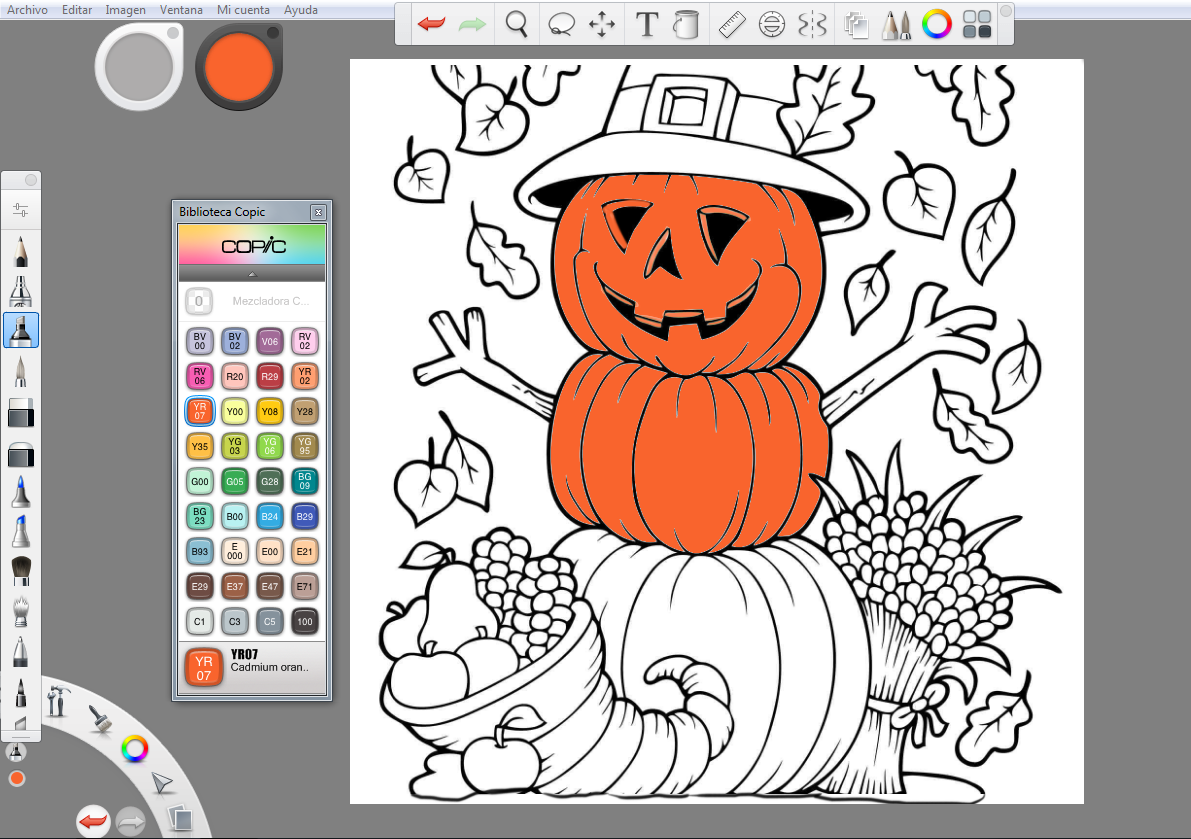1191x839 pixels.
Task: Pick Copic swatch RV06
Action: click(200, 377)
